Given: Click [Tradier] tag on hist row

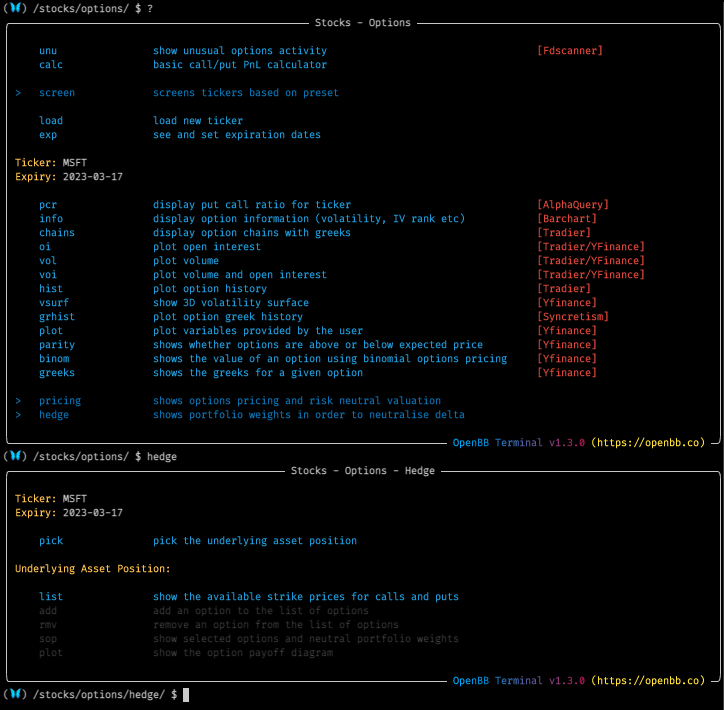Looking at the screenshot, I should point(564,289).
